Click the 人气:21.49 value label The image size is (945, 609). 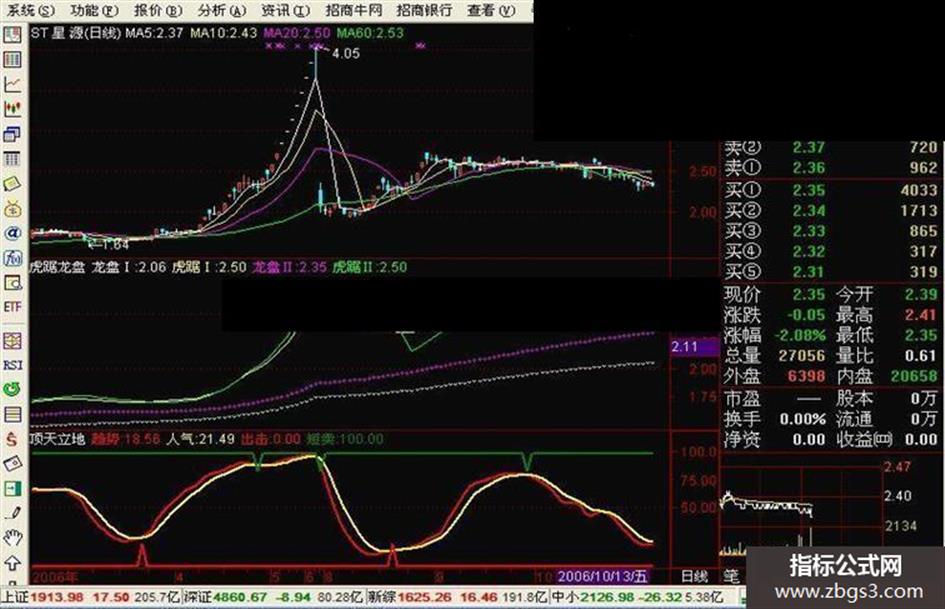(200, 439)
